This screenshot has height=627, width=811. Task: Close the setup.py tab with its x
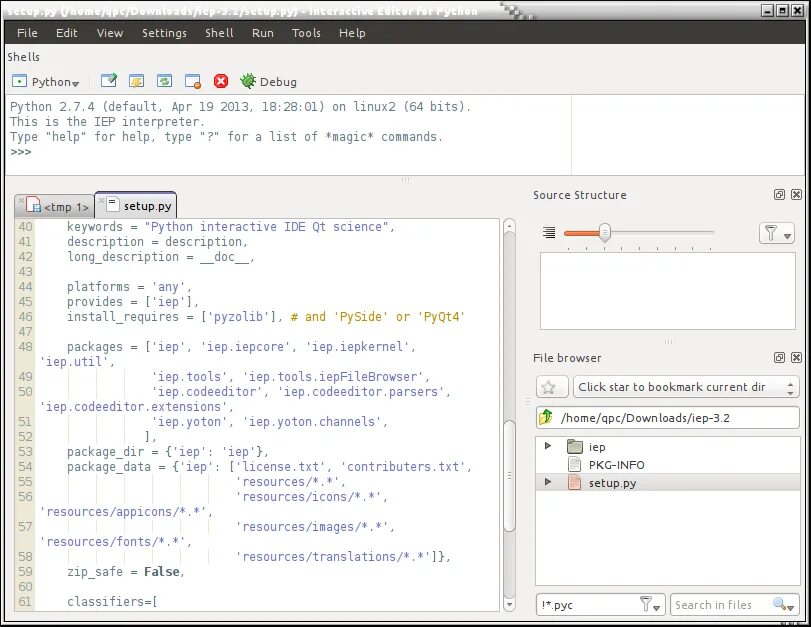coord(101,200)
